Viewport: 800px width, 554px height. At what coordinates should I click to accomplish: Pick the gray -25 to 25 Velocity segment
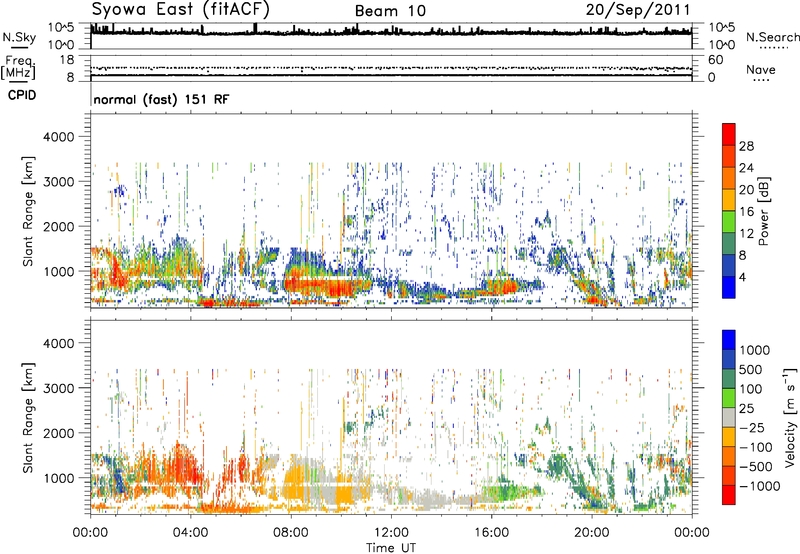point(729,418)
